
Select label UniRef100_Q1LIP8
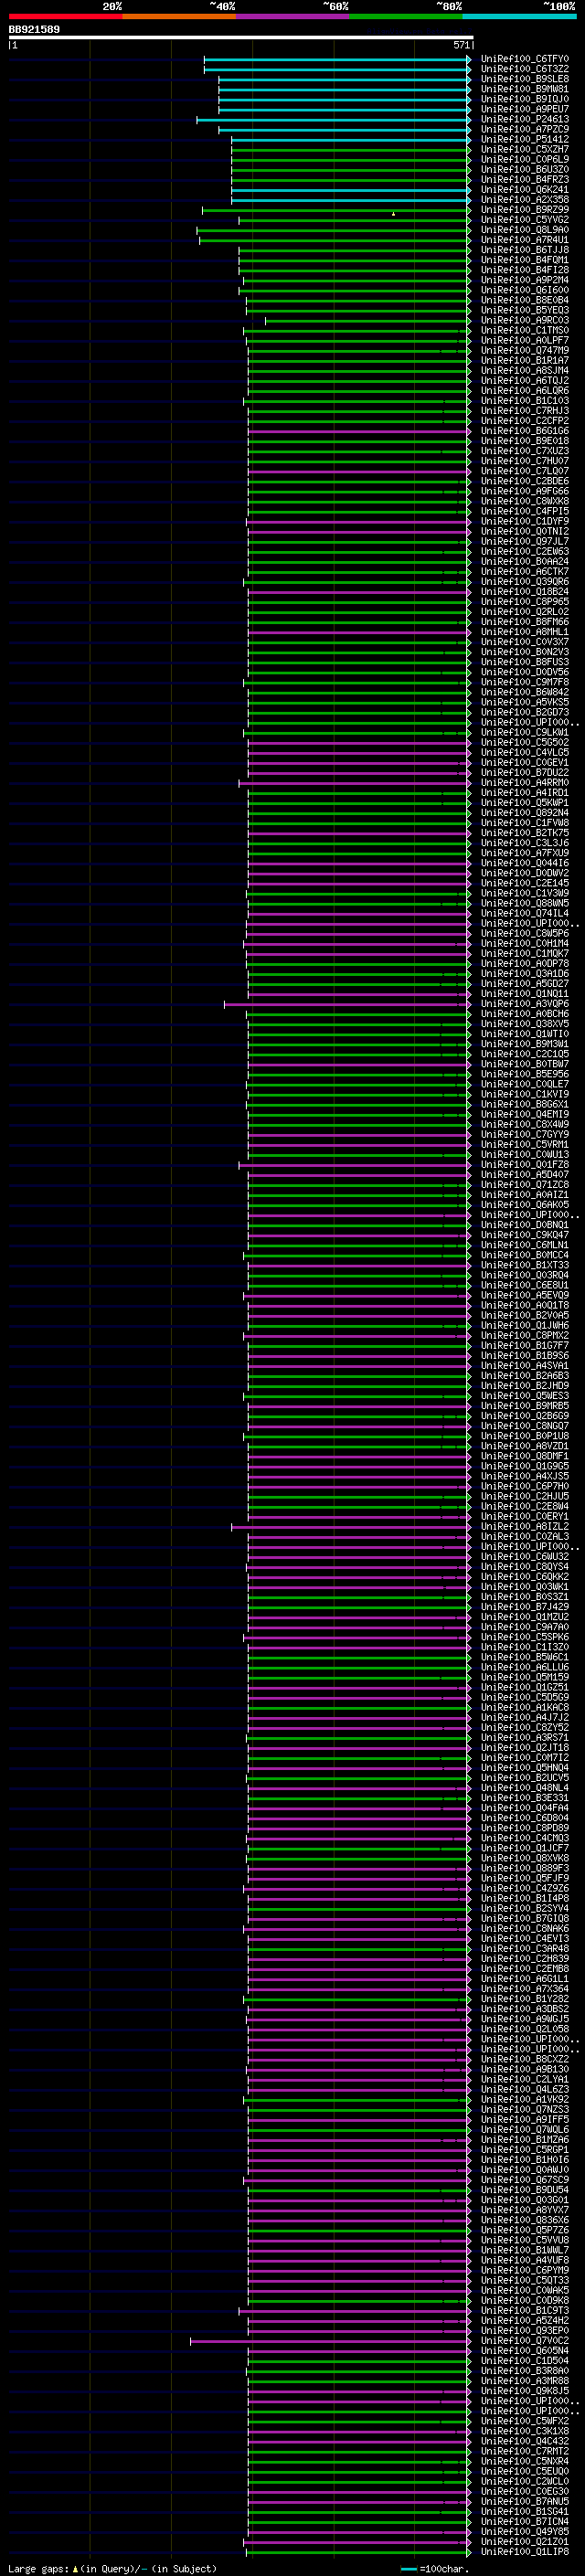click(525, 2552)
